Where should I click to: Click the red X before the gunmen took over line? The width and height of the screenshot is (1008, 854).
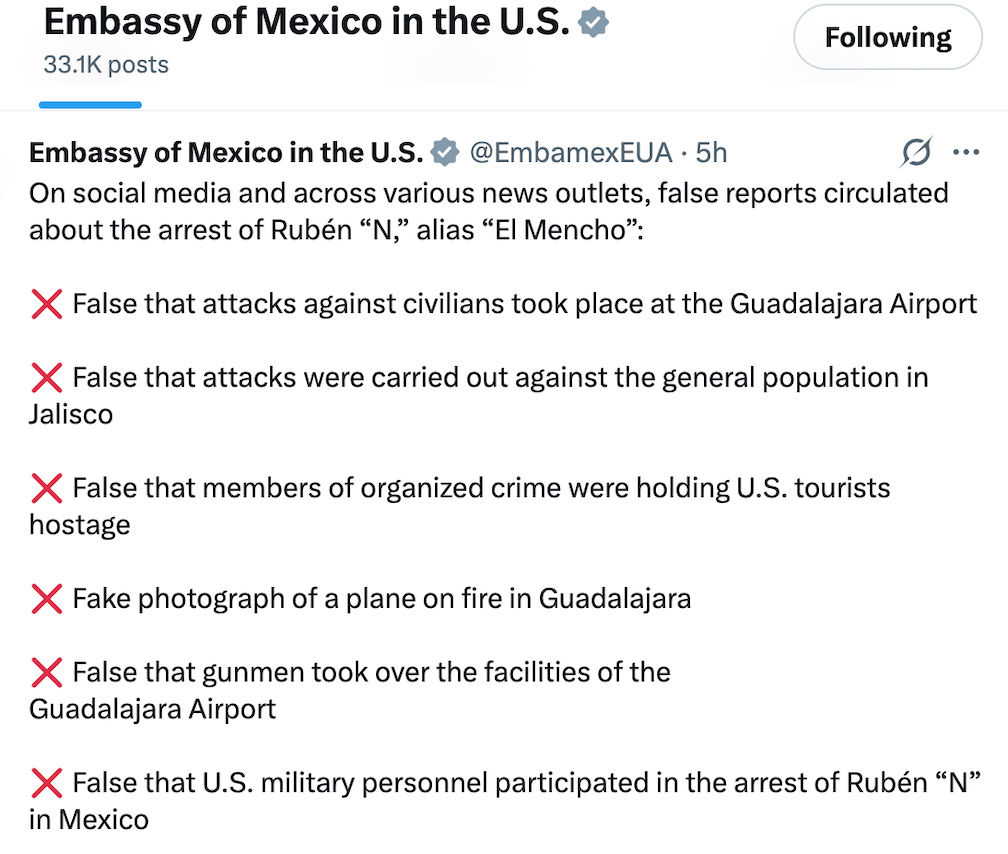click(x=47, y=672)
